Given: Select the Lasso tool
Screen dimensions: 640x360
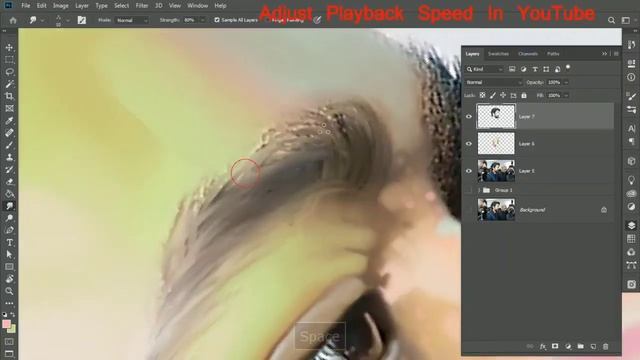Looking at the screenshot, I should tap(9, 72).
